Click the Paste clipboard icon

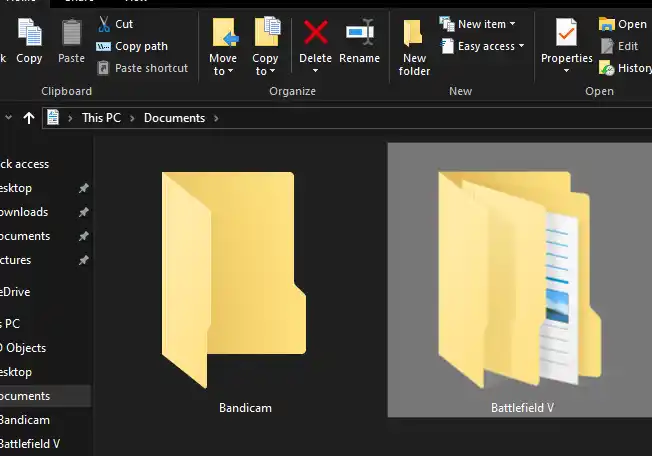pos(71,32)
